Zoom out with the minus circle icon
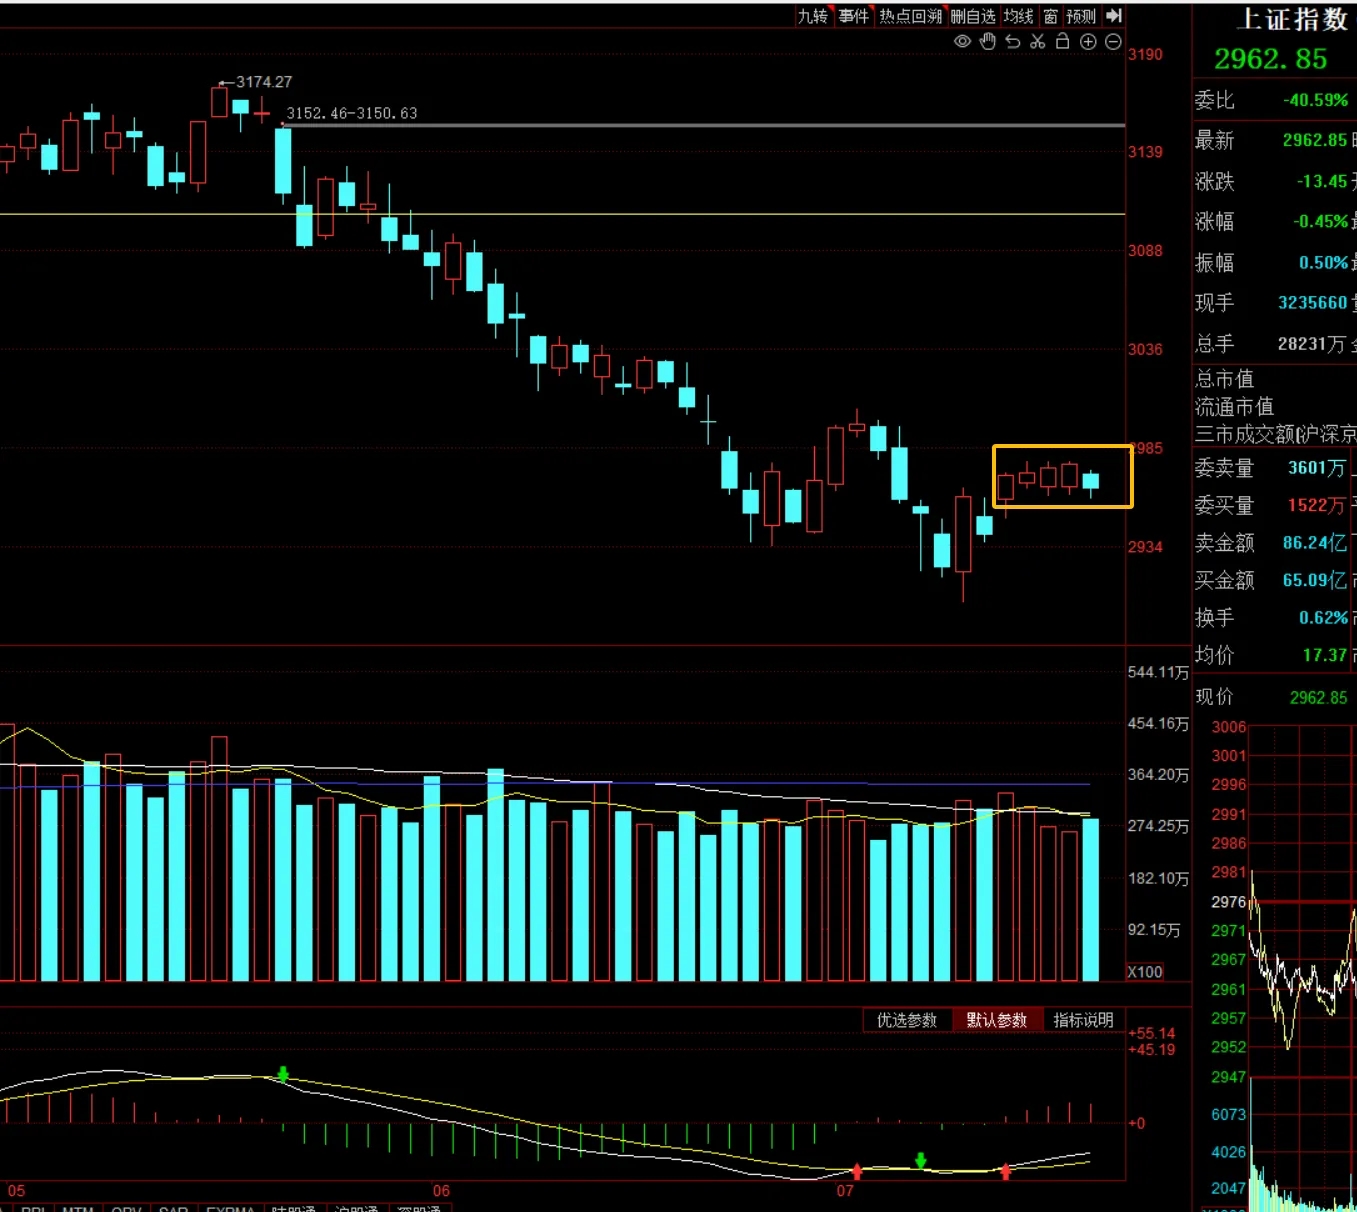This screenshot has width=1357, height=1212. [x=1113, y=41]
